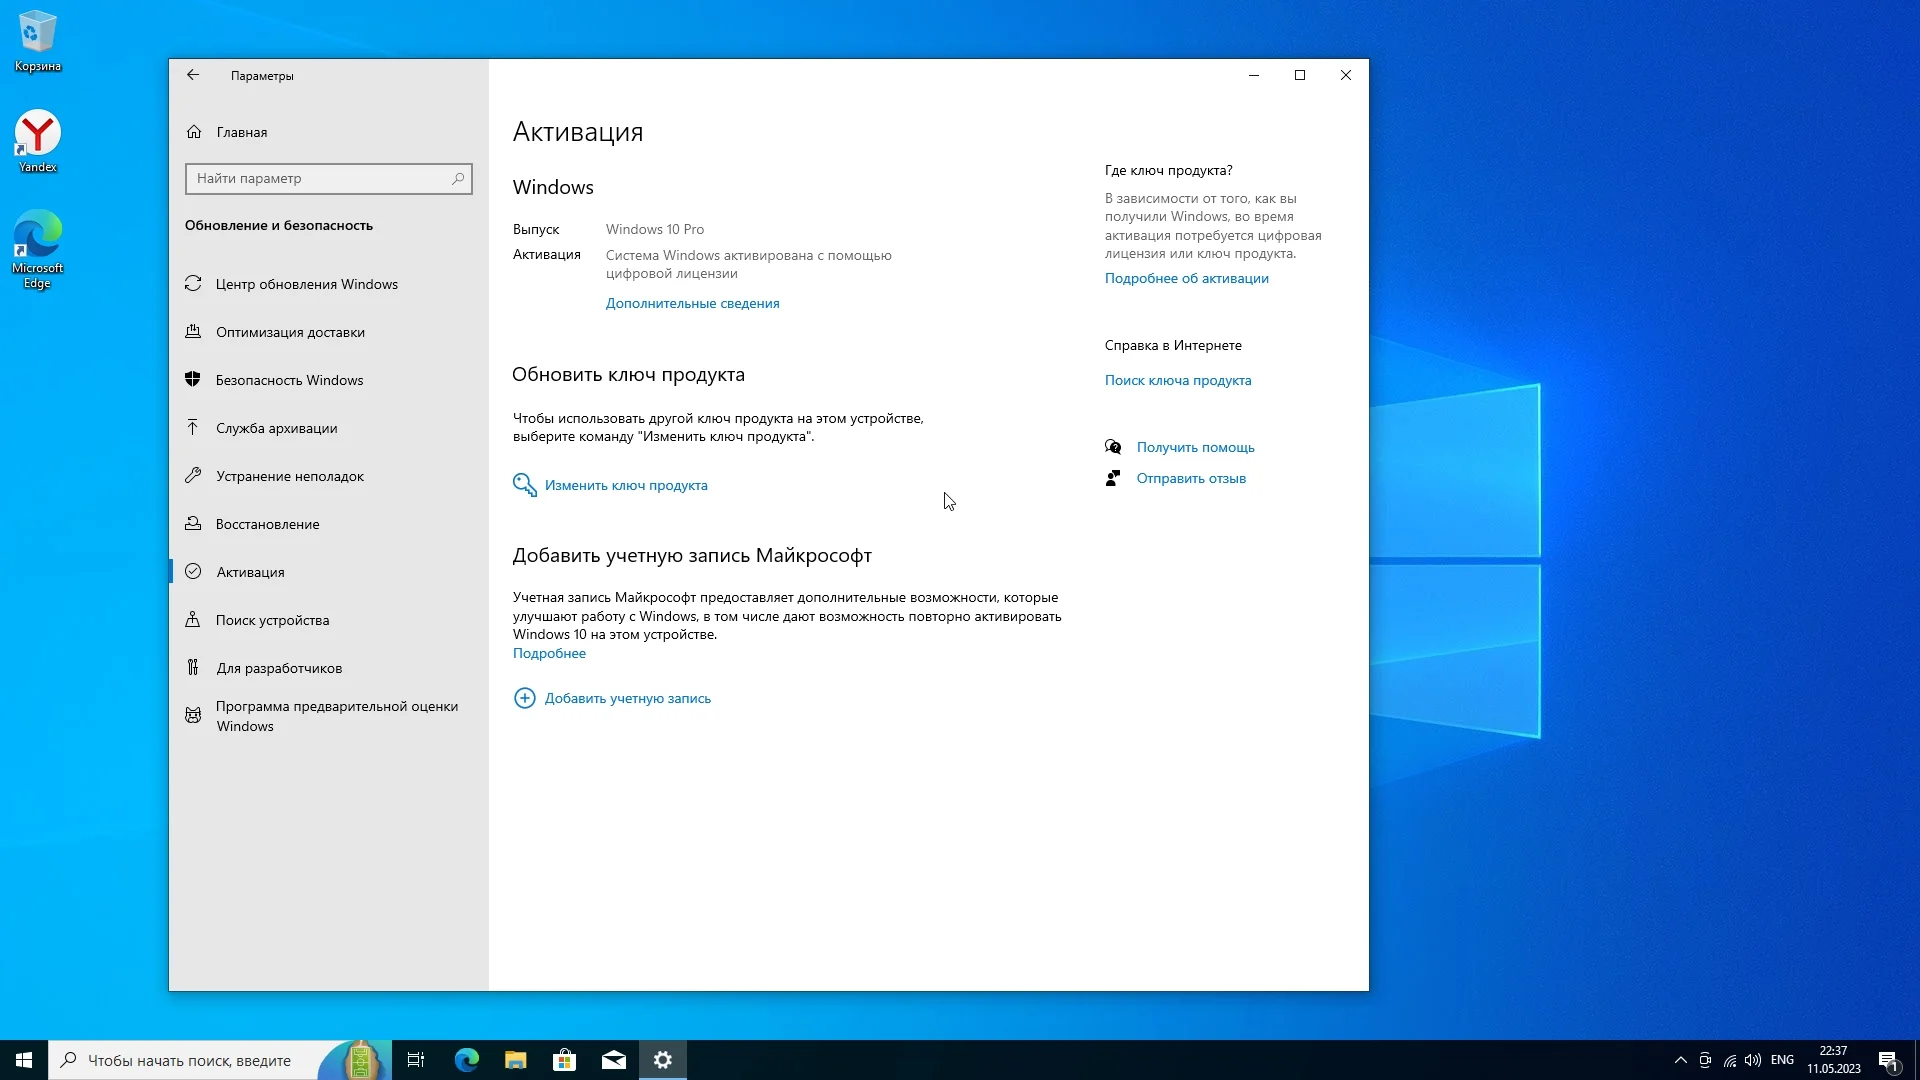Open Дополнительные сведения link
The width and height of the screenshot is (1920, 1080).
(692, 303)
